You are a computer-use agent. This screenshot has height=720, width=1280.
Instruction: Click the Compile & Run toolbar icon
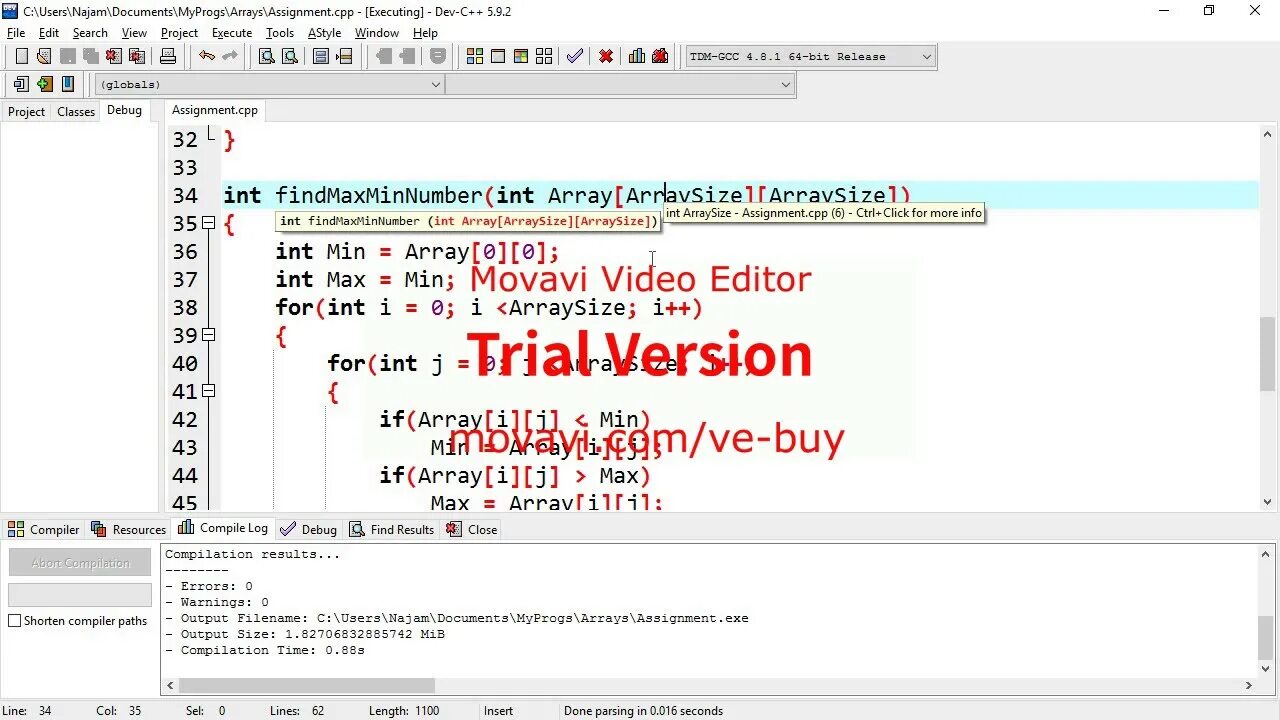(x=521, y=56)
